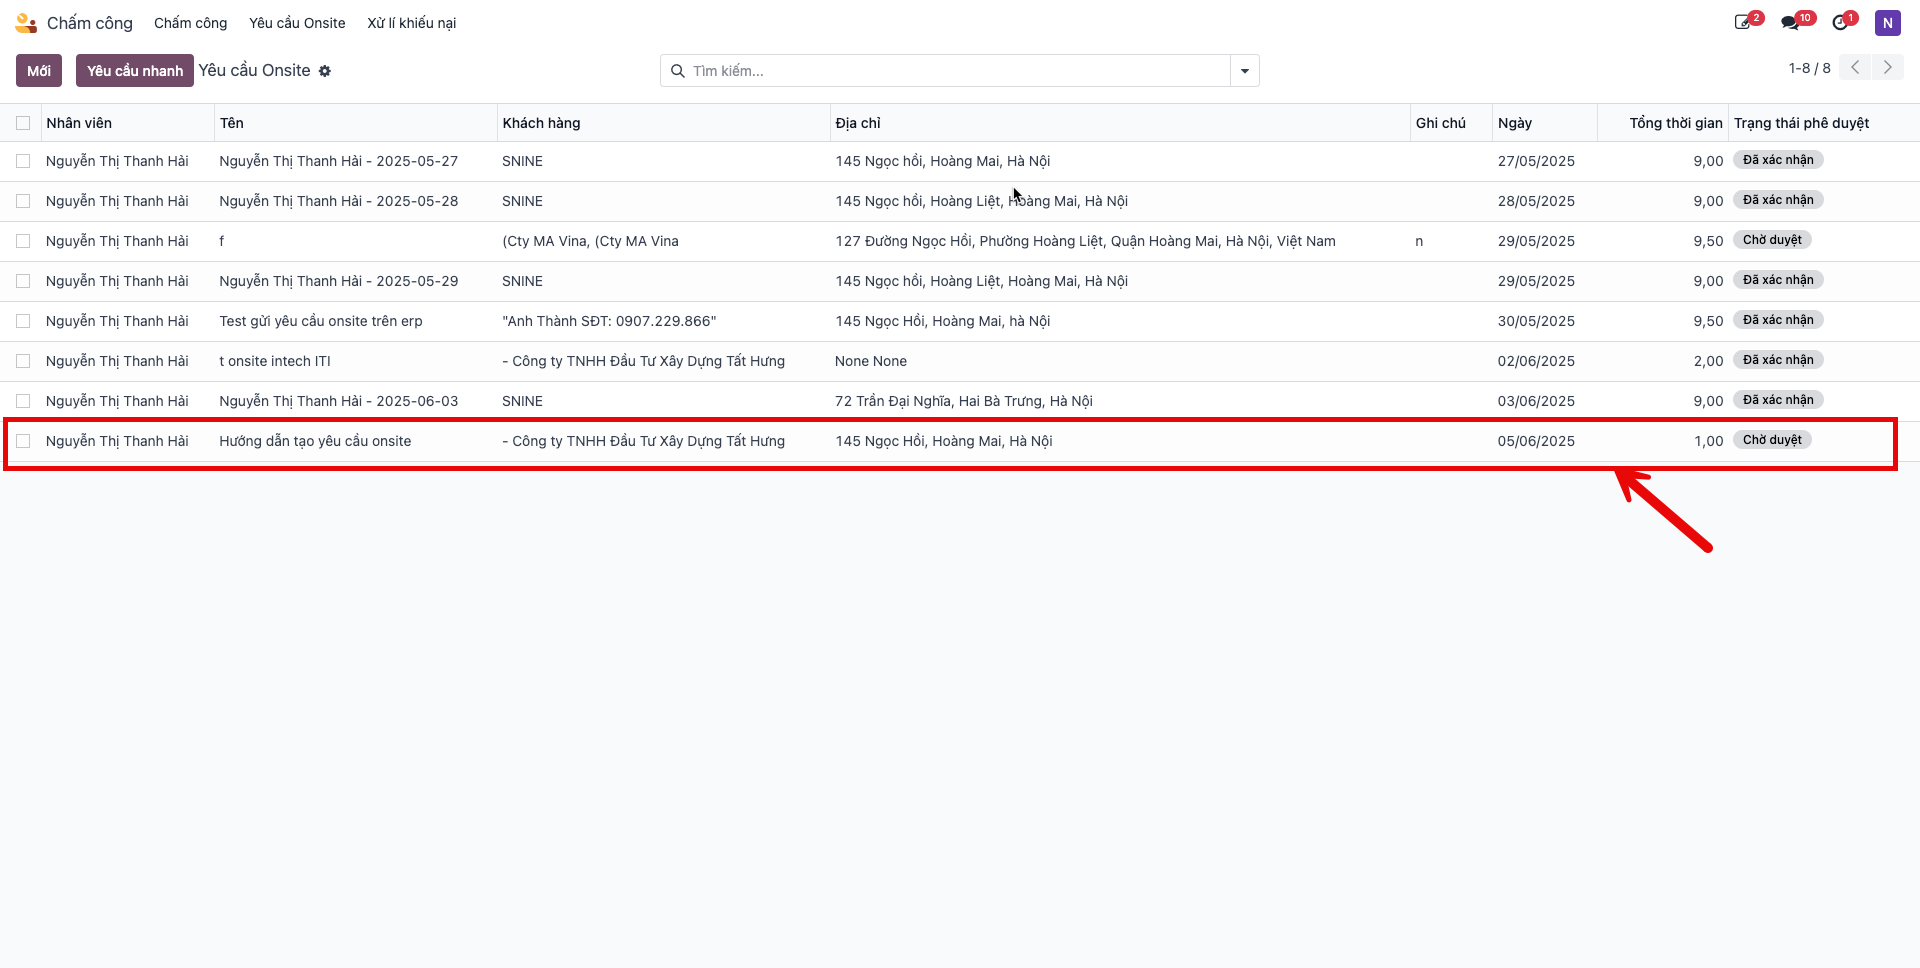Image resolution: width=1920 pixels, height=968 pixels.
Task: Open the Xử lí khiếu nại menu
Action: coord(411,23)
